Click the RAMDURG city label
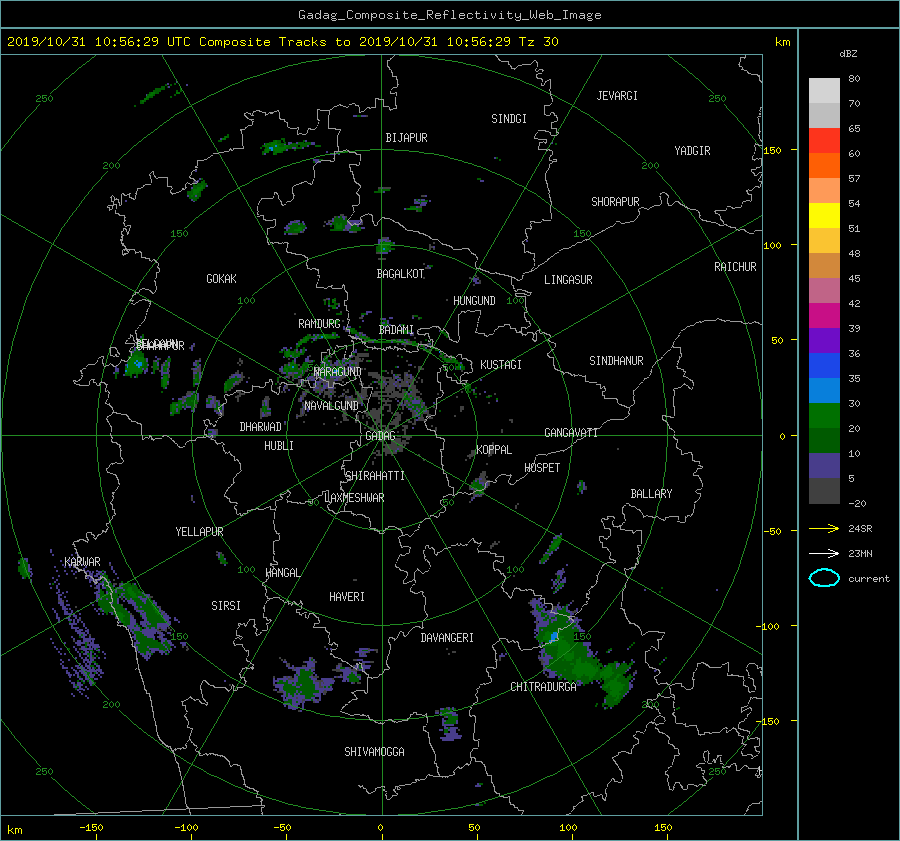Image resolution: width=900 pixels, height=841 pixels. tap(319, 324)
